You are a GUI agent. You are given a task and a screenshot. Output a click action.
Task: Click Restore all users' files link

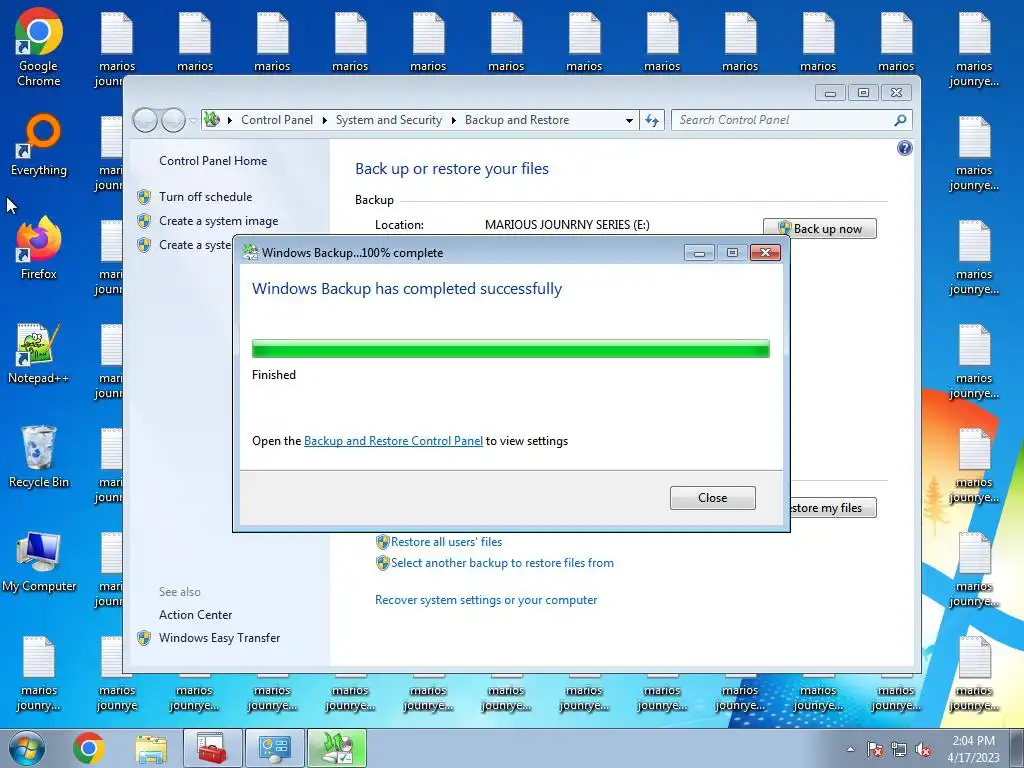(x=446, y=542)
